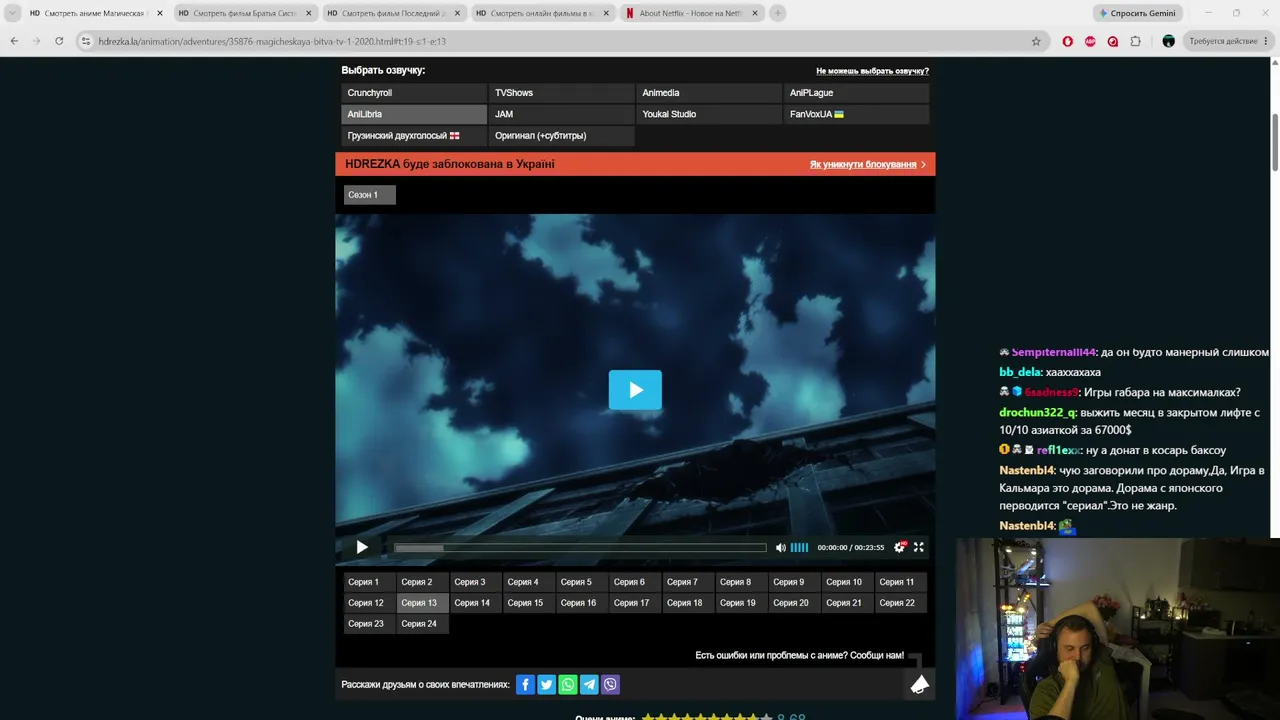Start playback with the player bar play icon
This screenshot has height=720, width=1280.
362,547
